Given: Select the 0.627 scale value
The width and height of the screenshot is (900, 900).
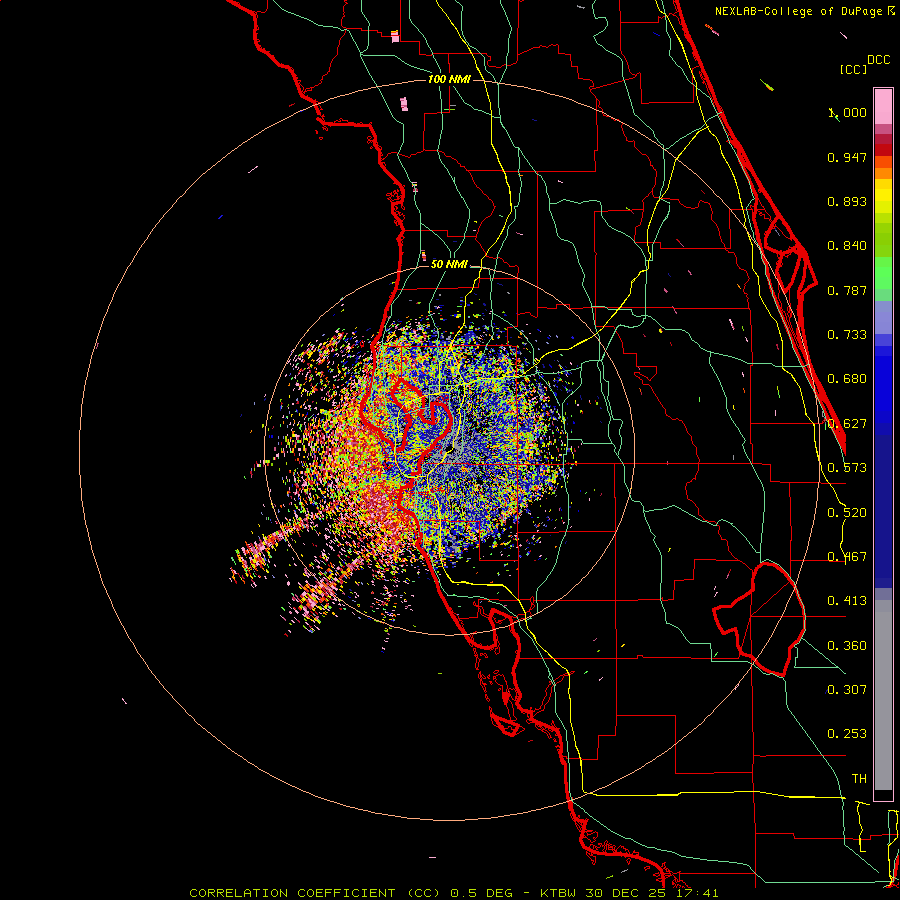Looking at the screenshot, I should click(x=847, y=424).
